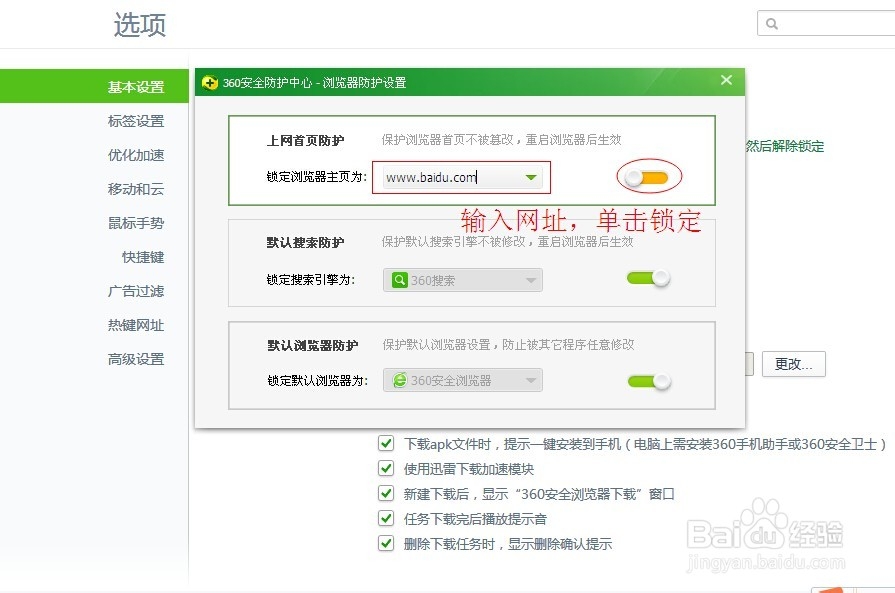Open the 优化加速 sidebar tab

point(136,155)
